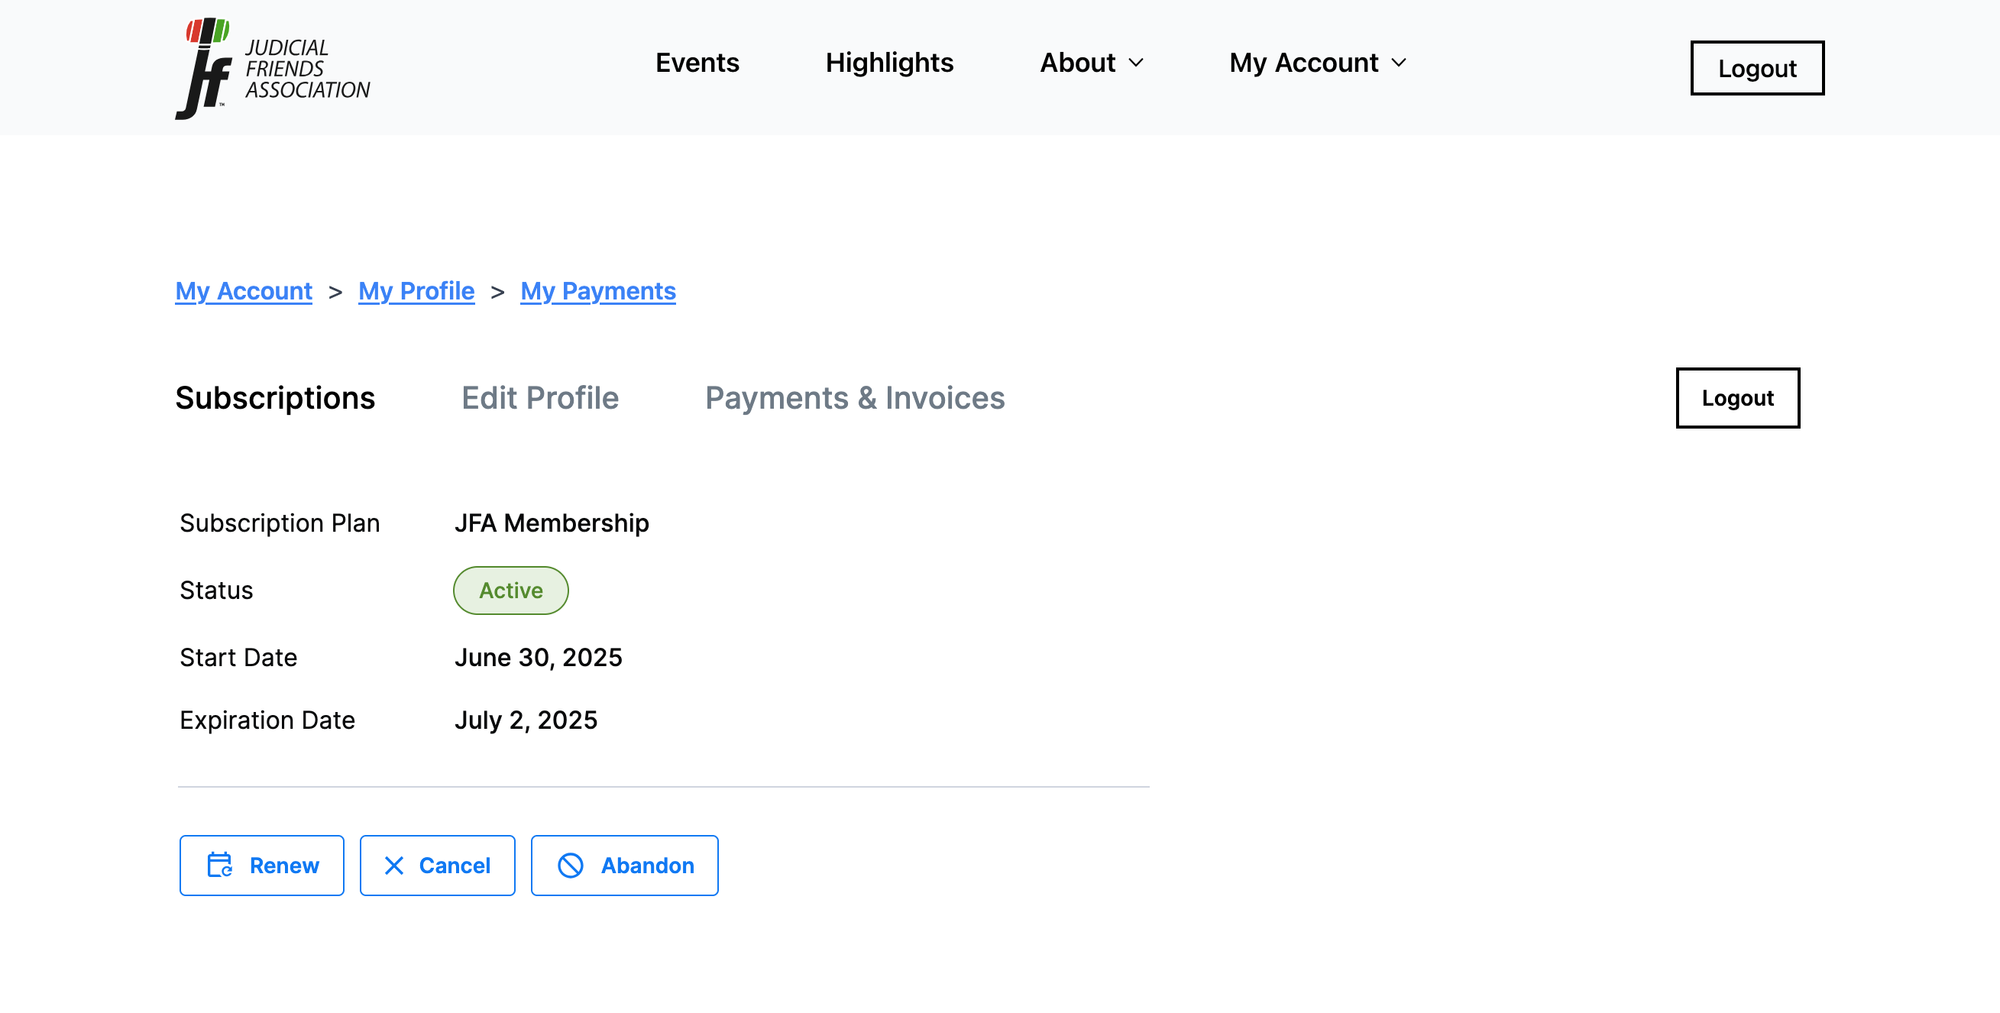Click the June 30, 2025 start date
Screen dimensions: 2000x1013
pos(538,657)
